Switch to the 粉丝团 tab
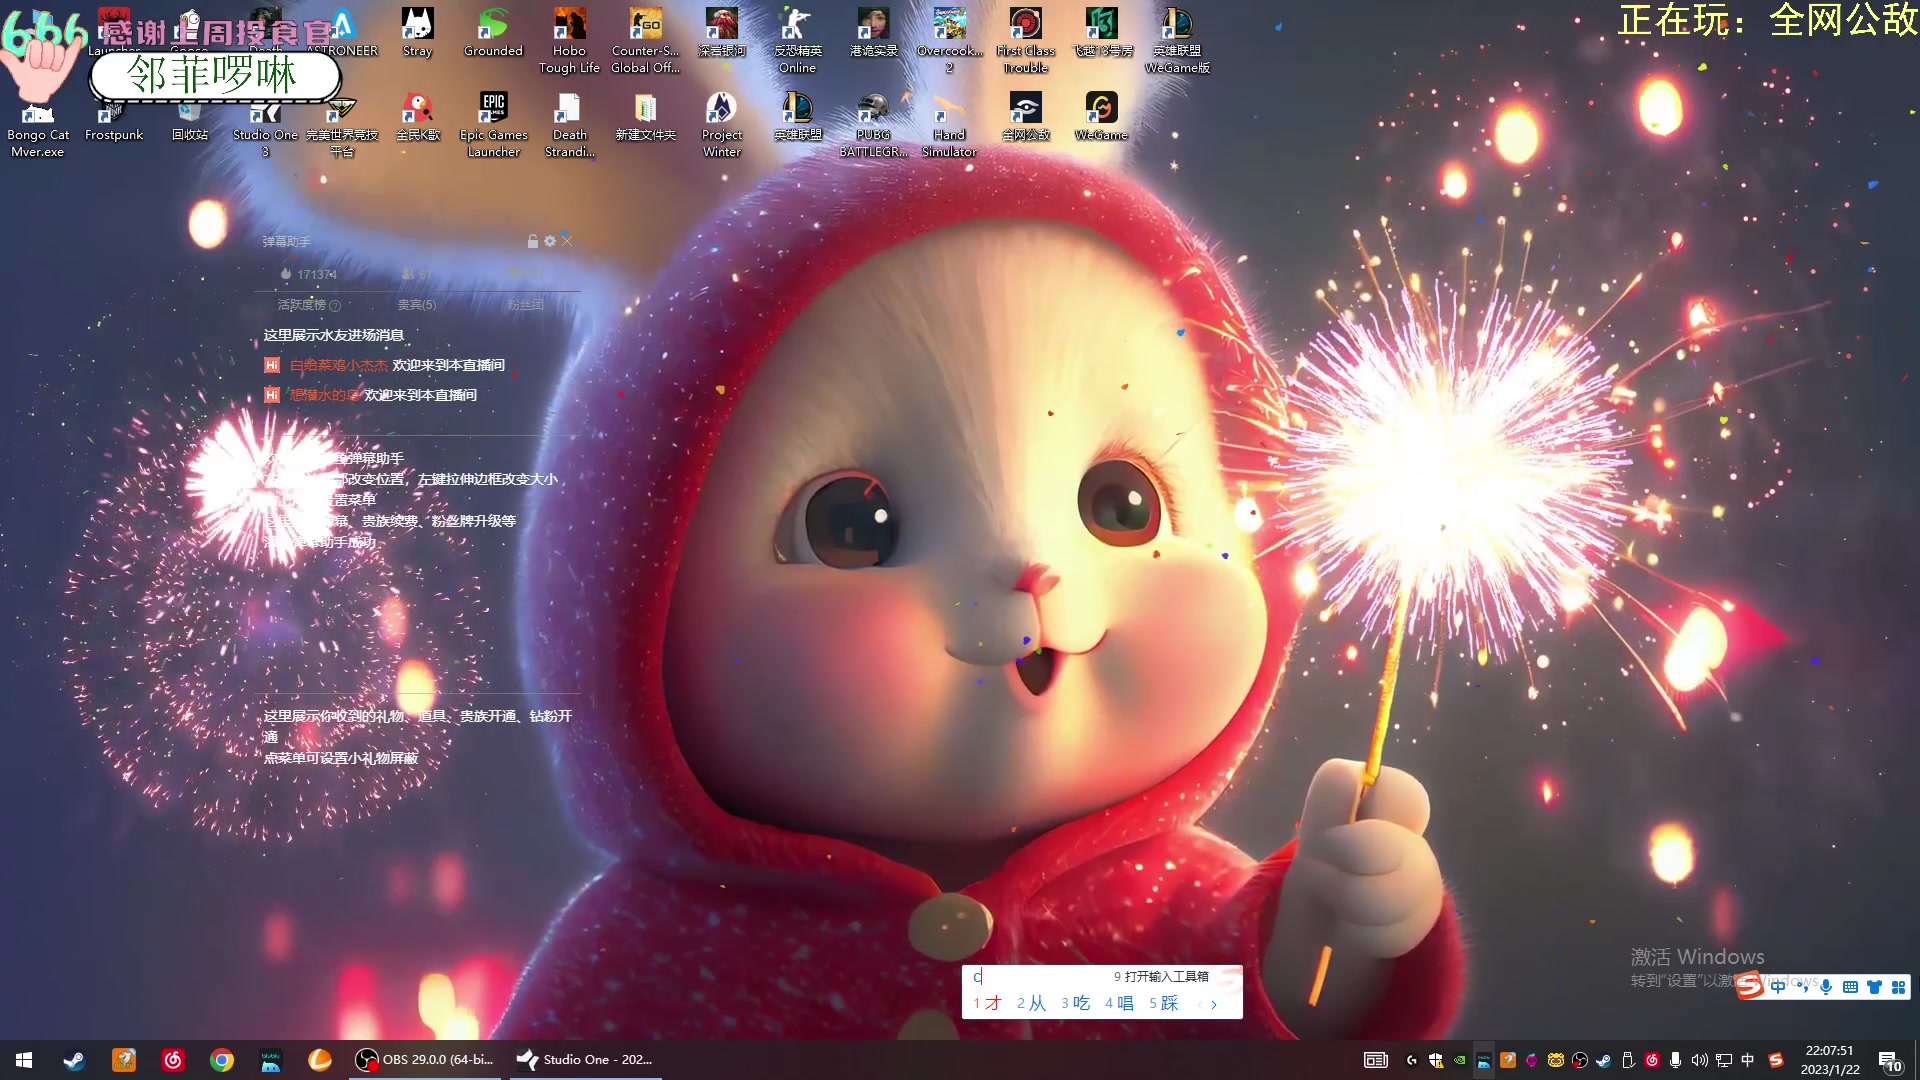1920x1080 pixels. [x=525, y=305]
